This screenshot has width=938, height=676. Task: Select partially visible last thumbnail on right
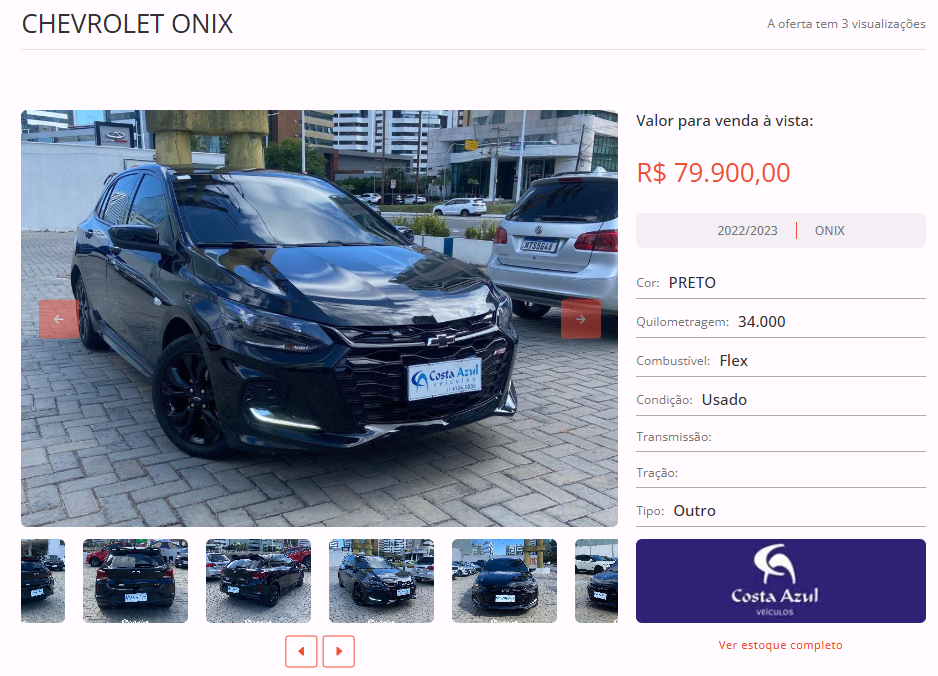596,581
